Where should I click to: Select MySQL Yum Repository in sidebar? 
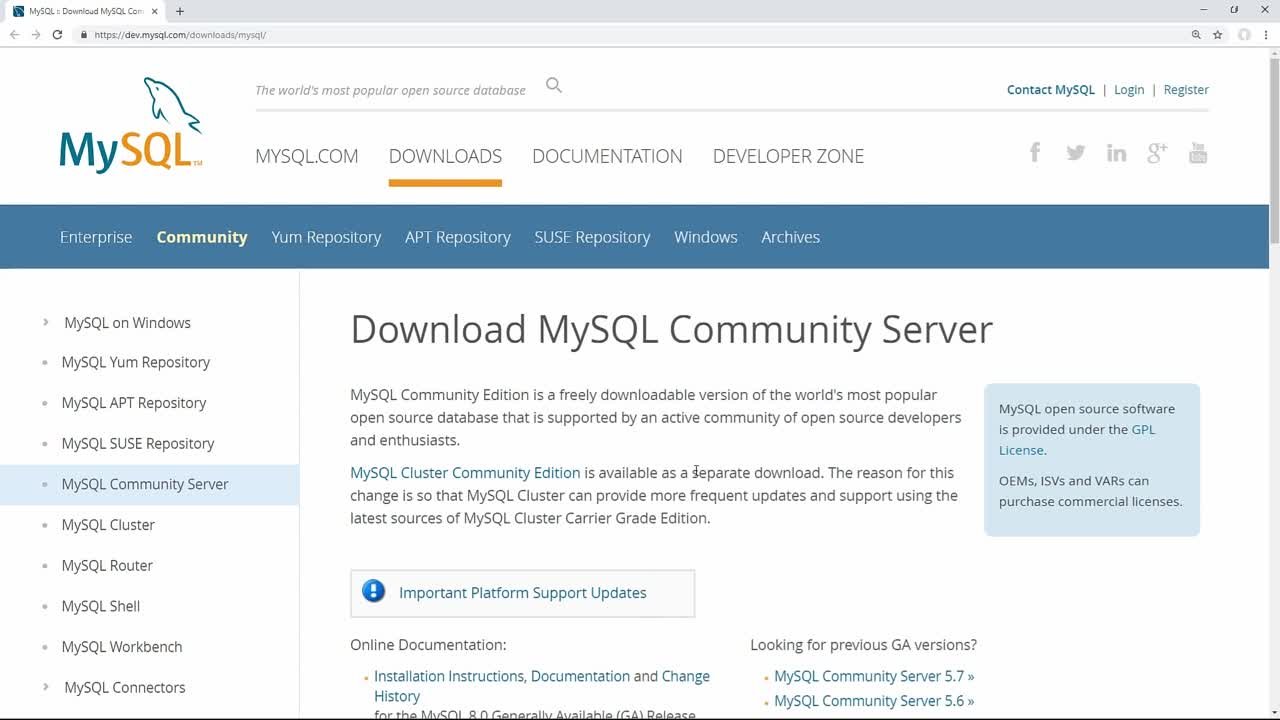[x=136, y=362]
